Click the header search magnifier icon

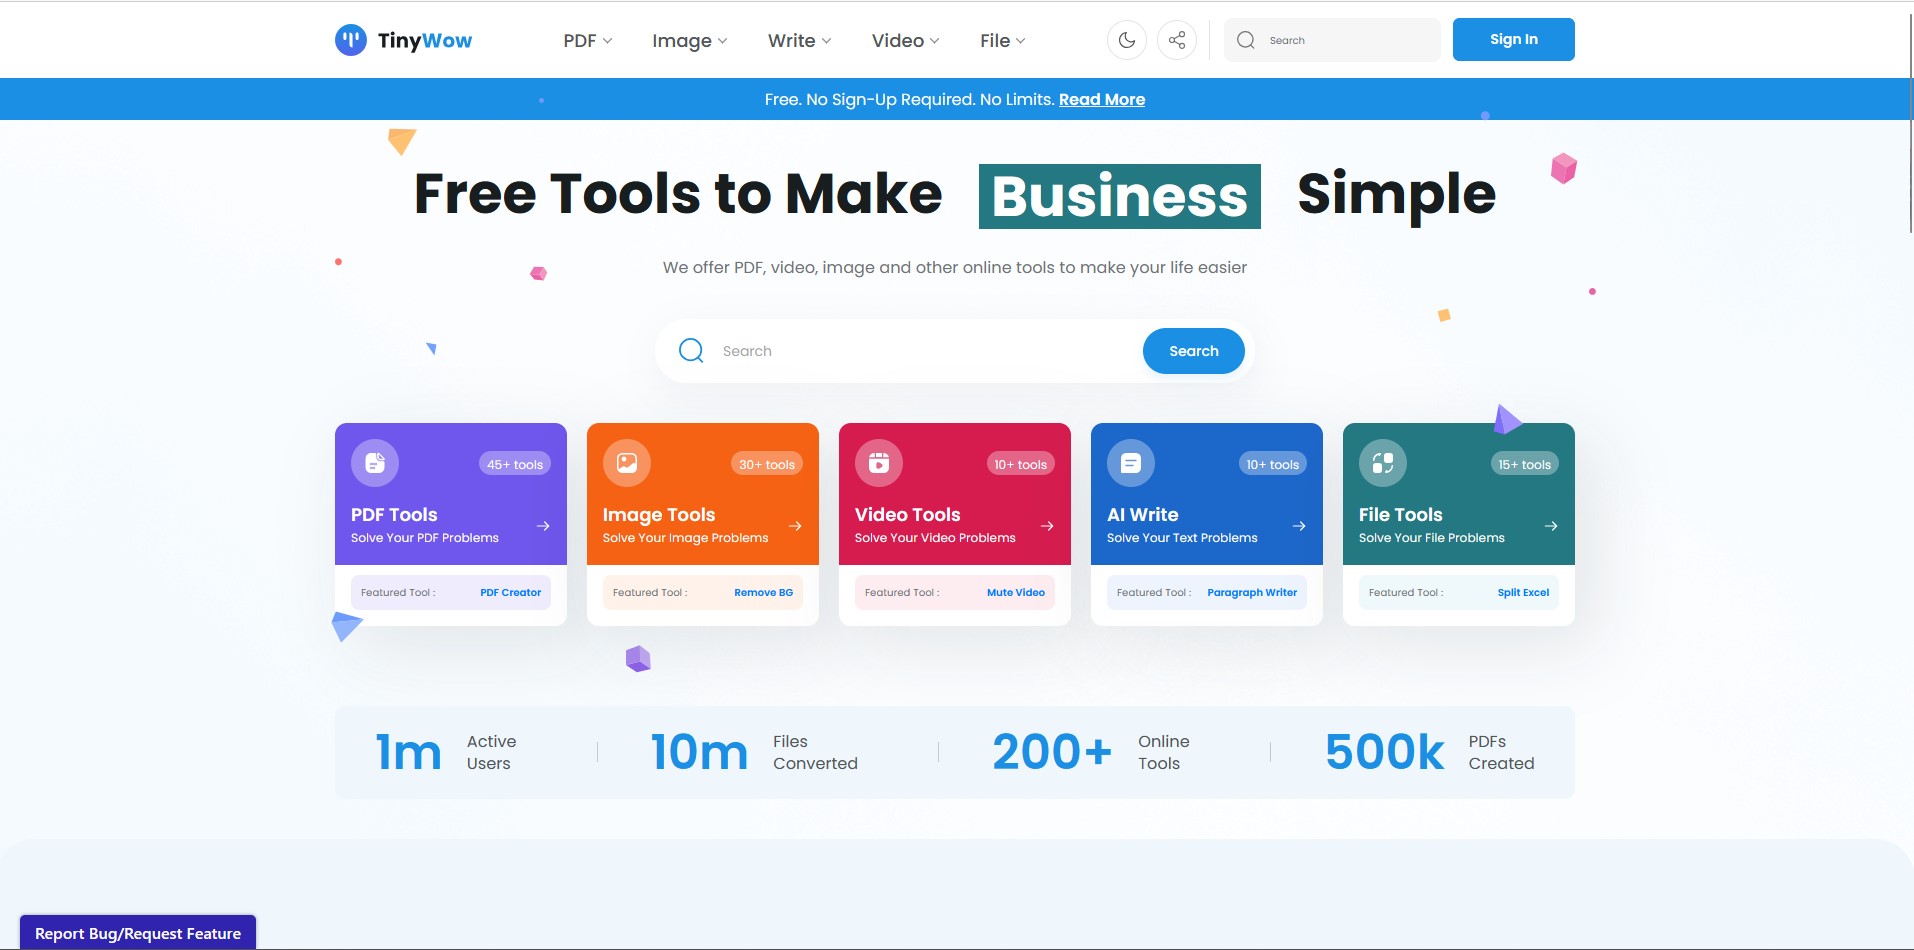click(x=1245, y=40)
